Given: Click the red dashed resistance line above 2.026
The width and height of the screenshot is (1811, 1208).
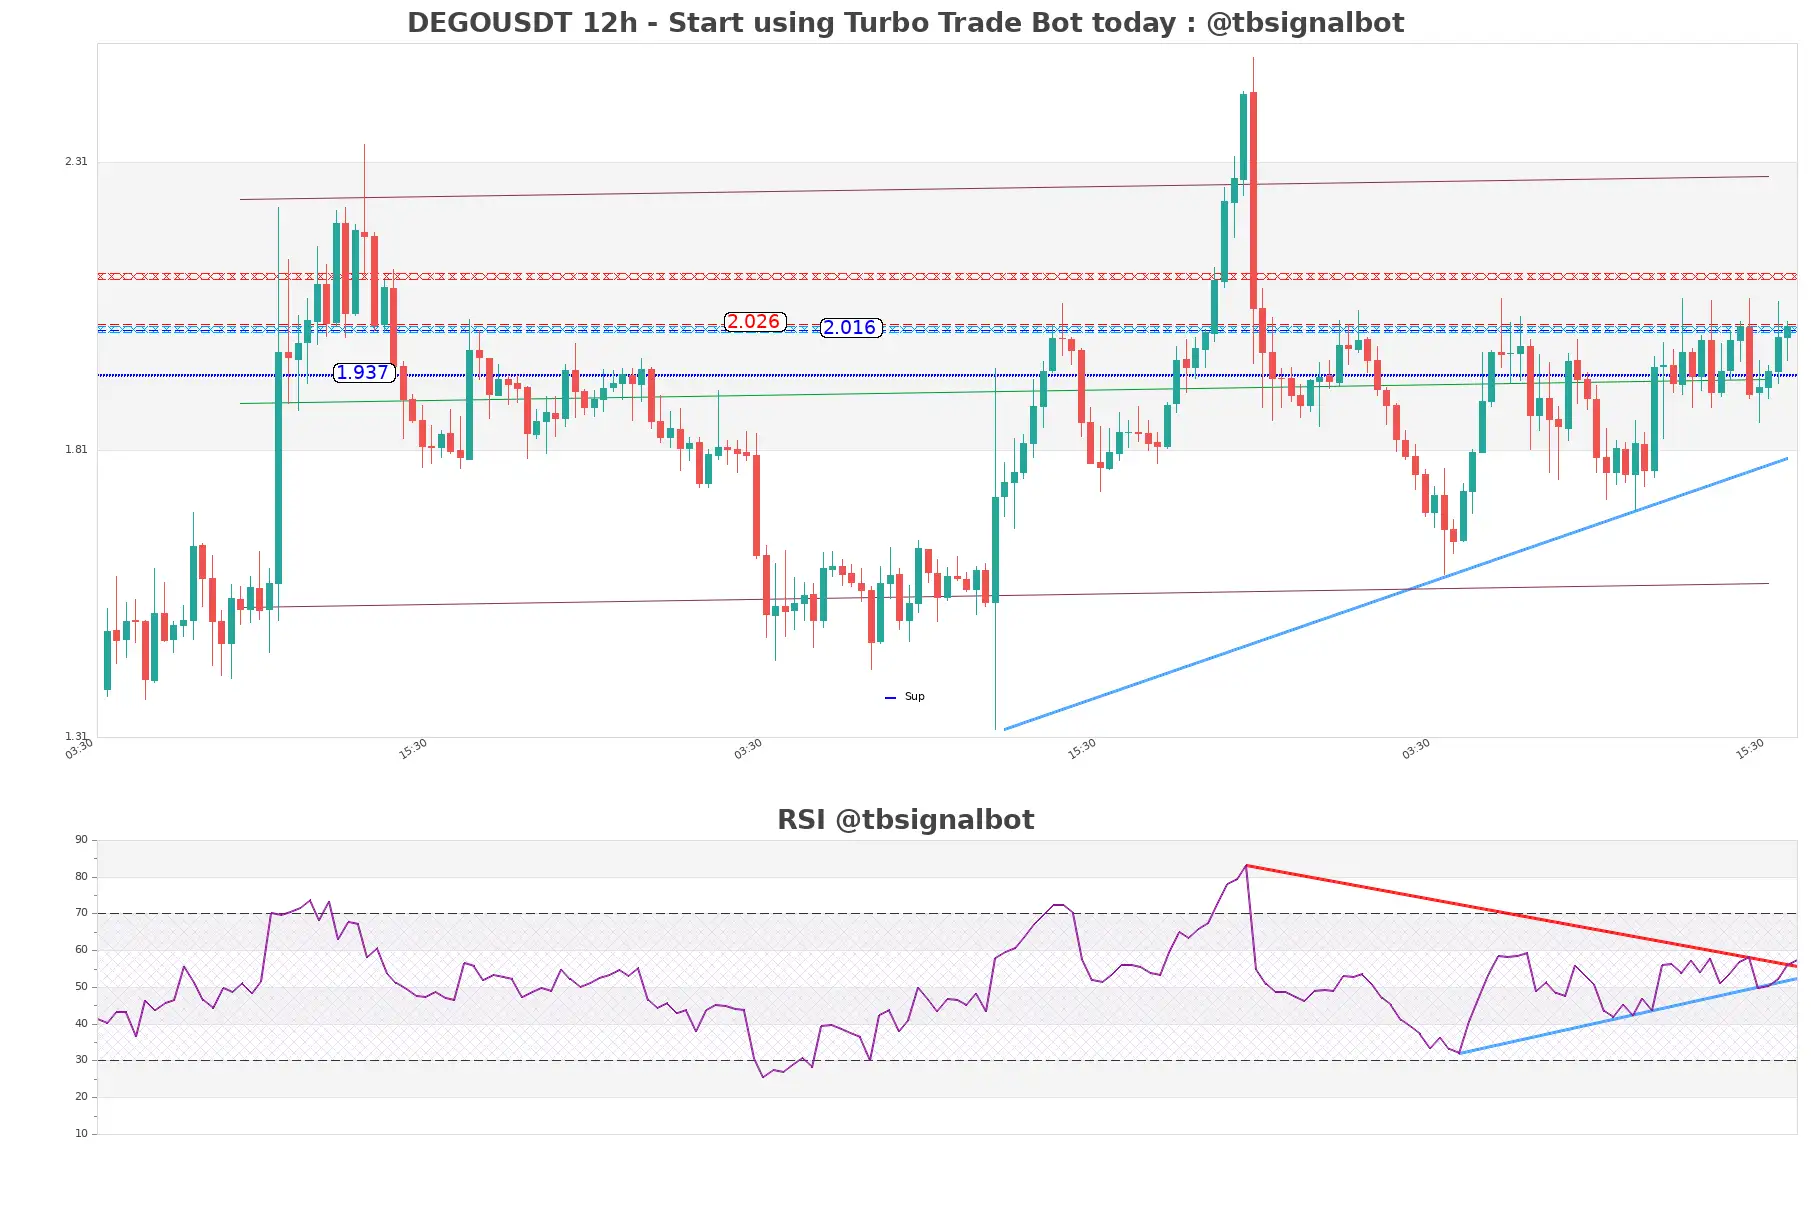Looking at the screenshot, I should pyautogui.click(x=947, y=276).
